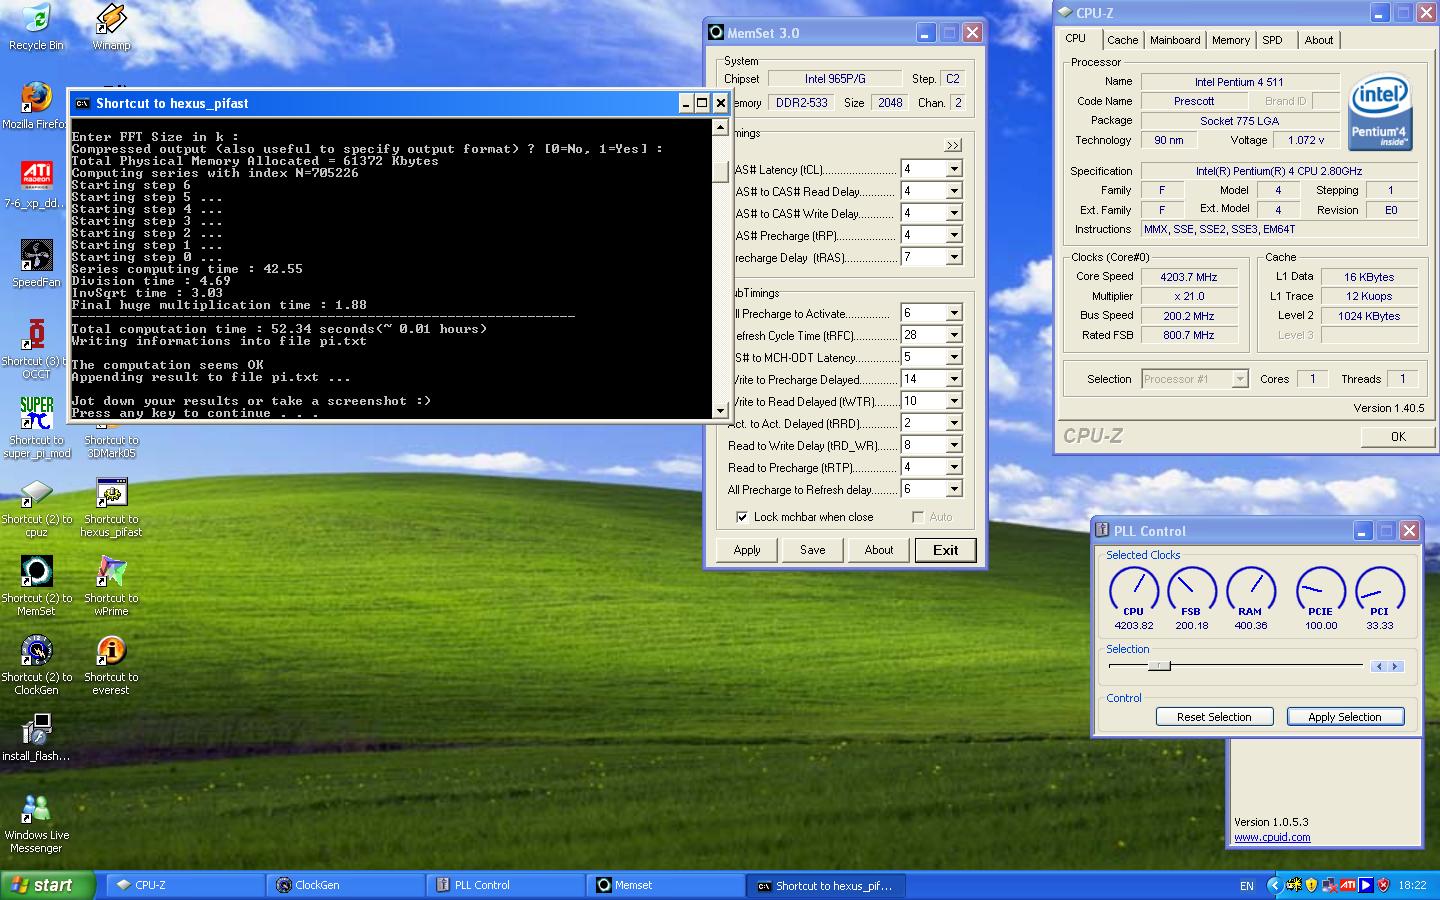The height and width of the screenshot is (900, 1440).
Task: Click Apply Selection in PLL Control
Action: 1345,717
